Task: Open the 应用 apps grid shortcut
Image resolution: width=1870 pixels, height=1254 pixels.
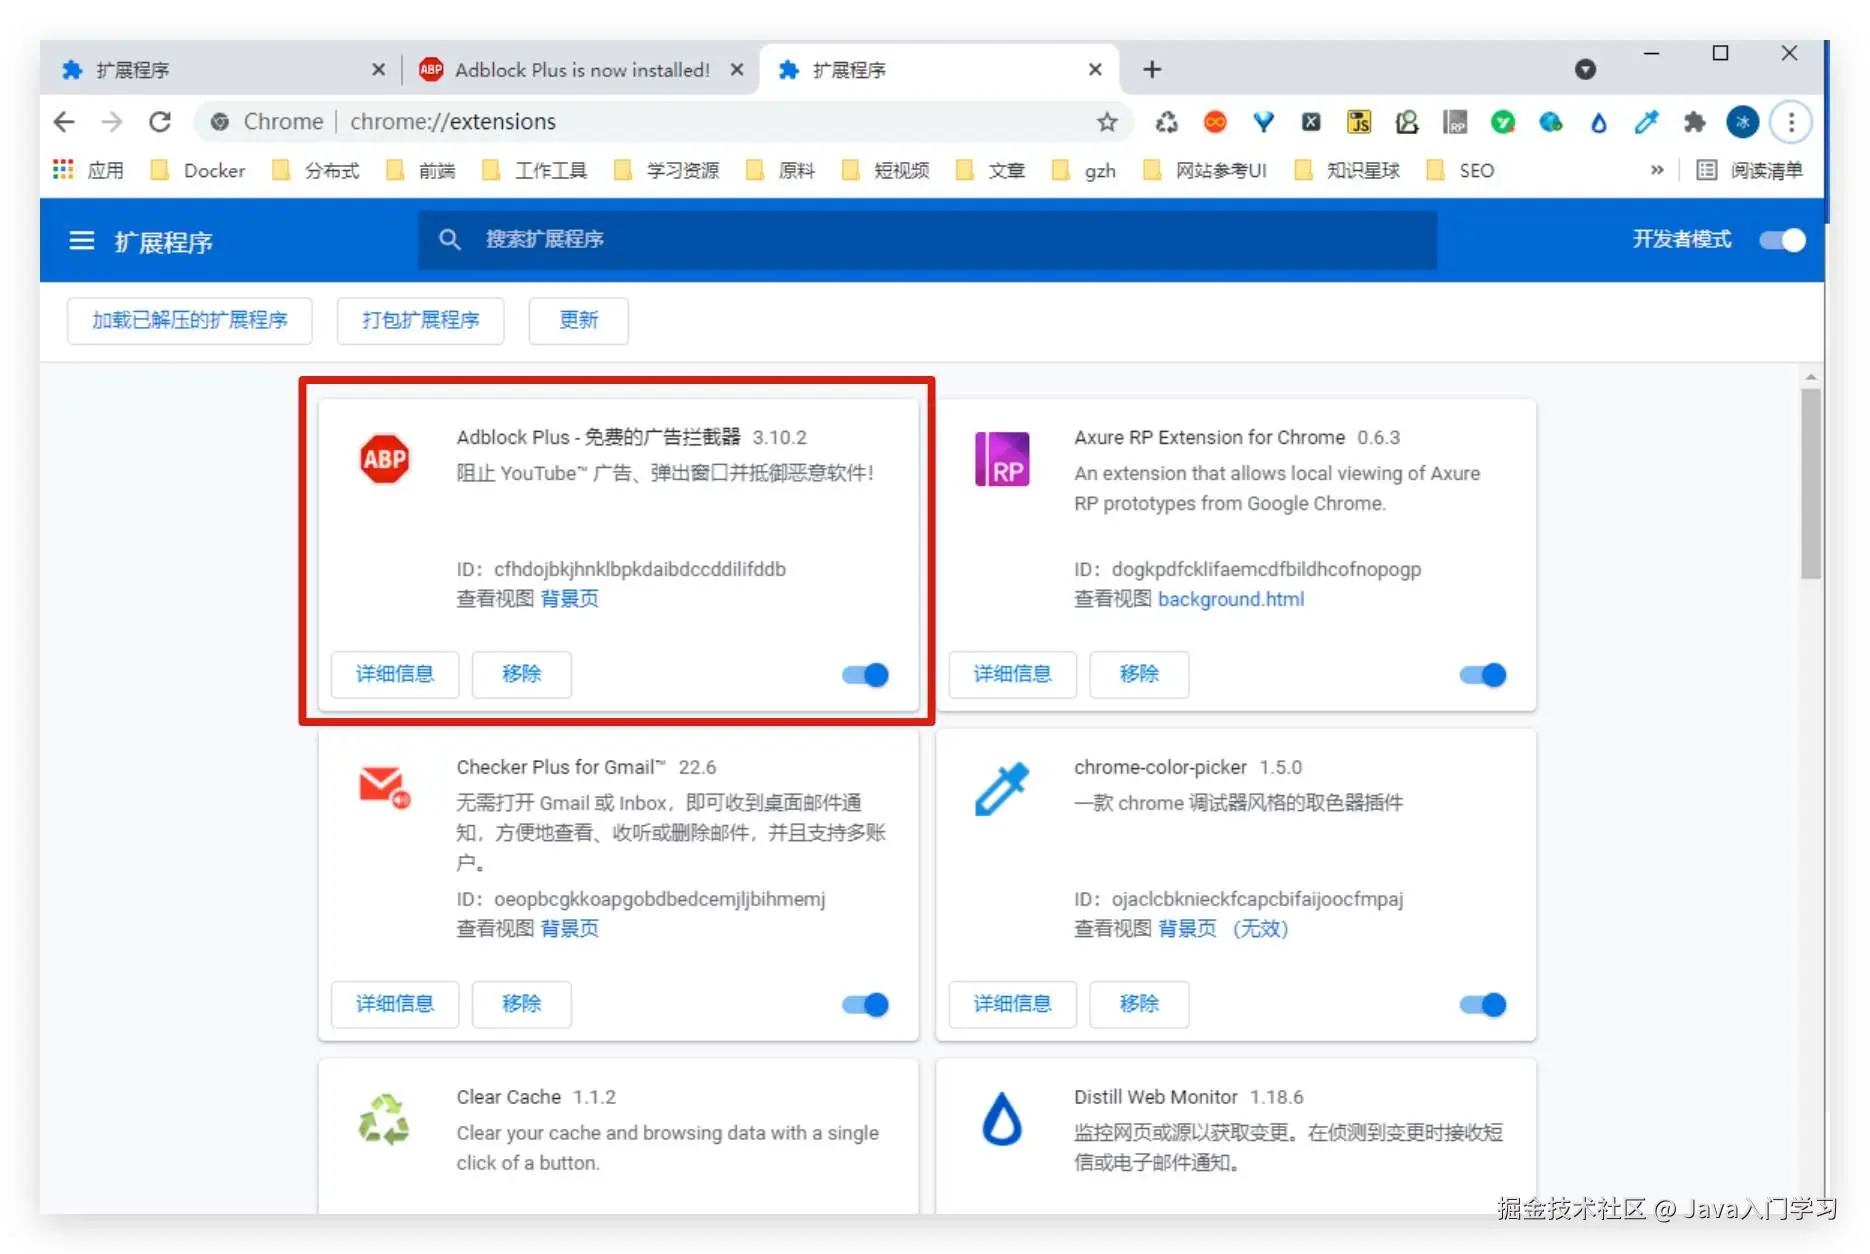Action: pyautogui.click(x=88, y=170)
